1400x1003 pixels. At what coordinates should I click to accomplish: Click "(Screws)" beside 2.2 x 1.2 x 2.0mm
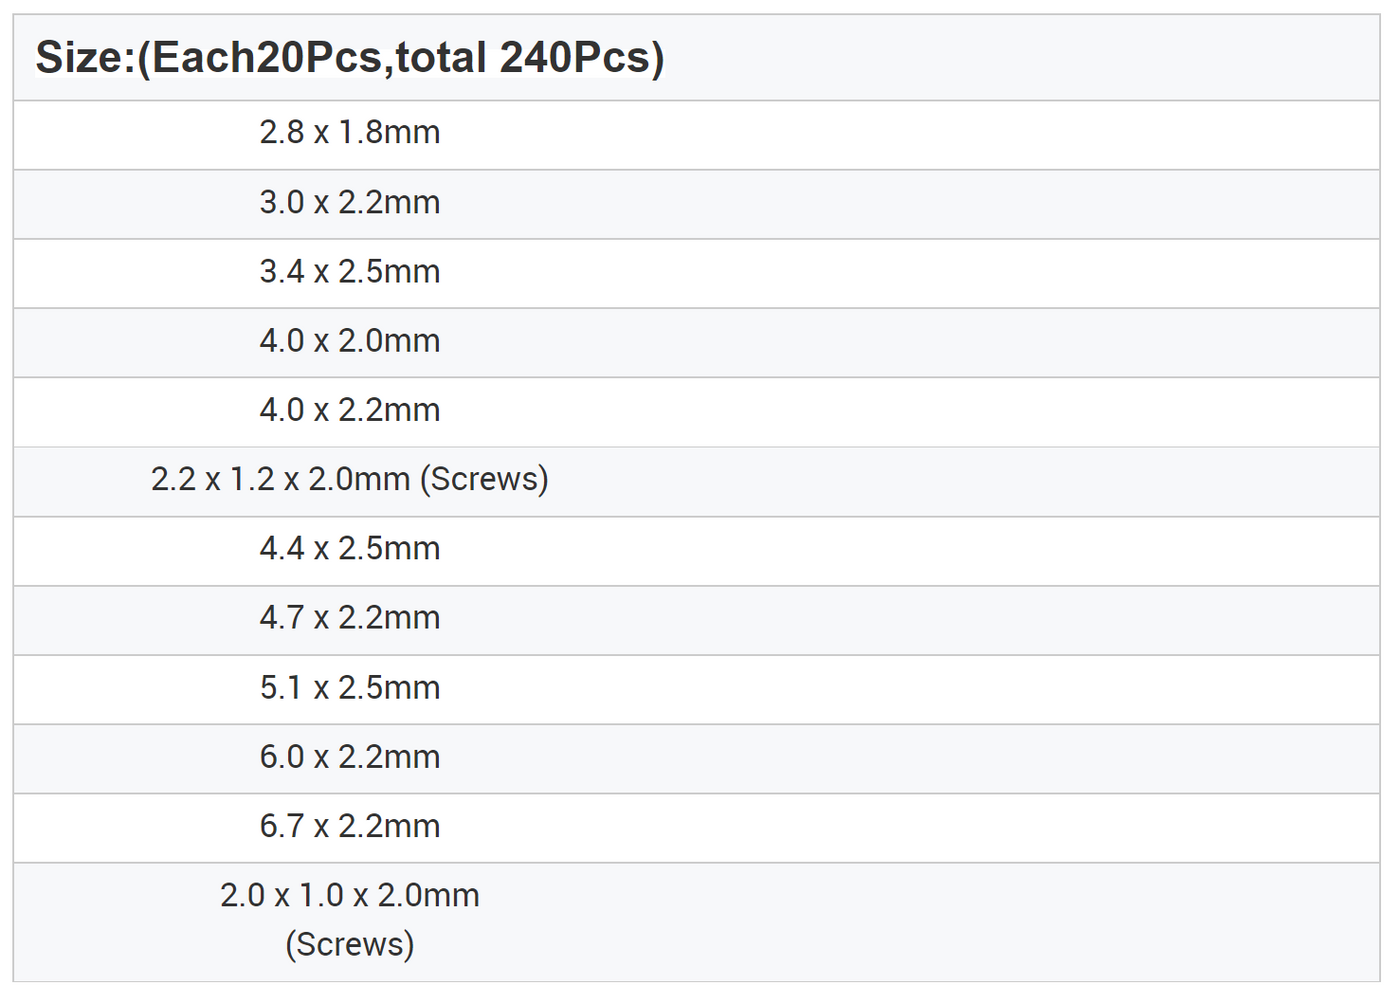point(484,480)
